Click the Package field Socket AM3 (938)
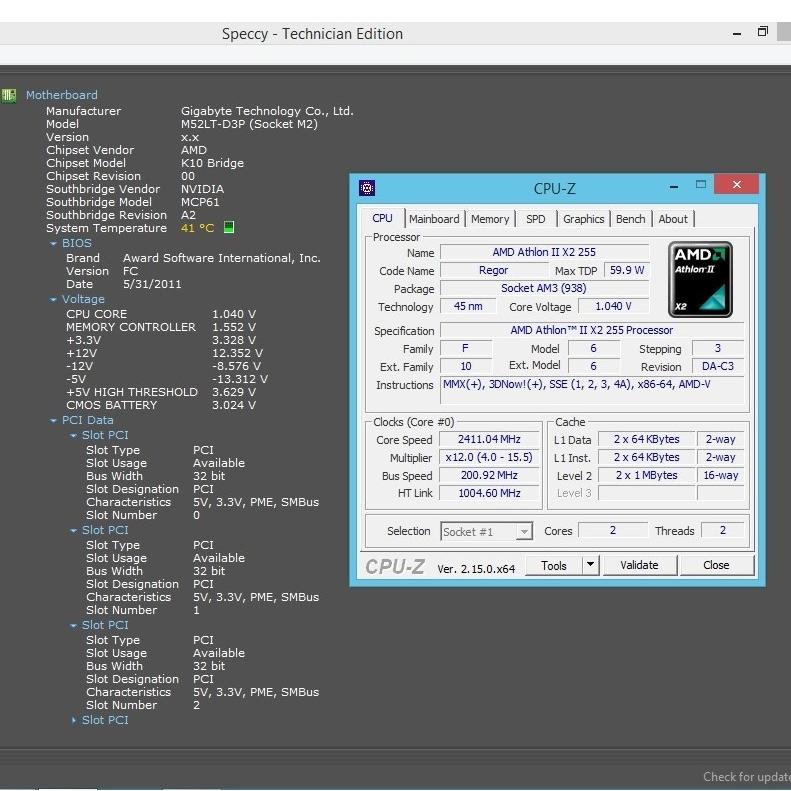 click(544, 288)
